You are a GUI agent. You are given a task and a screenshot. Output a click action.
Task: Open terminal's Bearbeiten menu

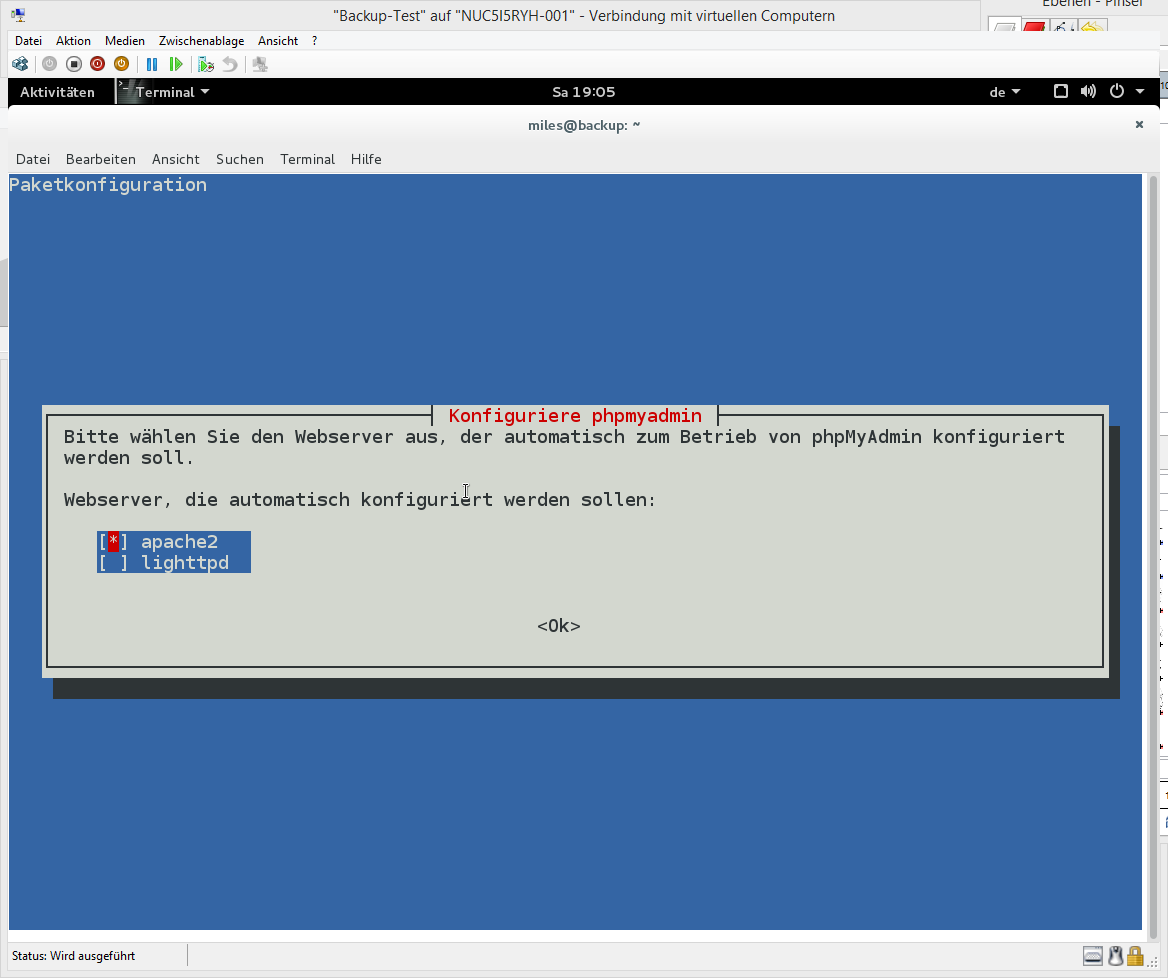coord(101,159)
